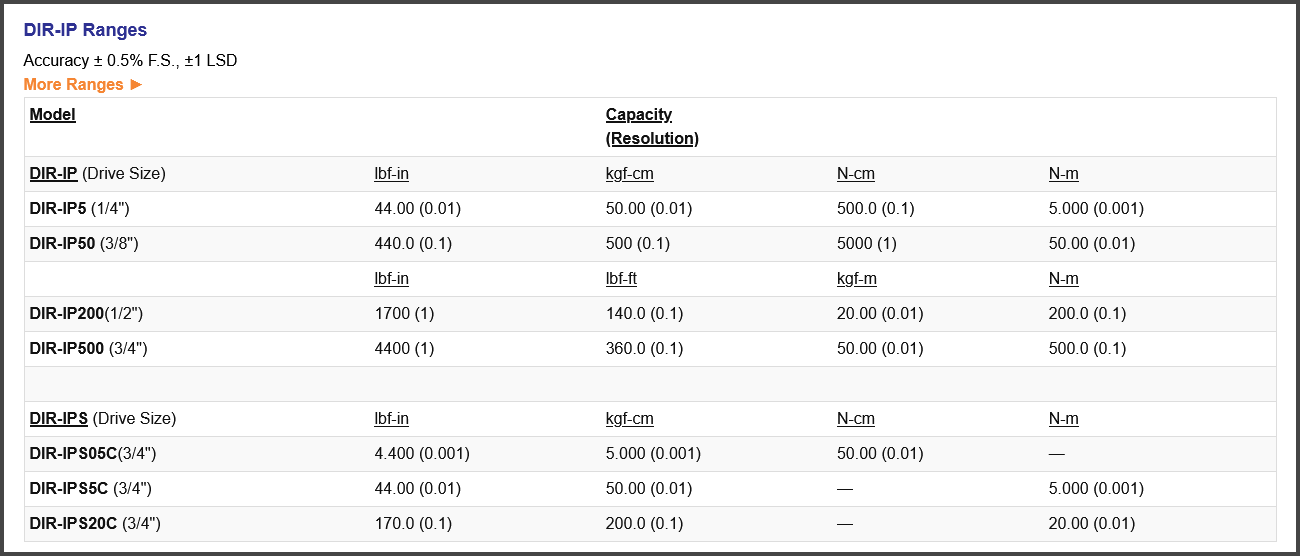Click the DIR-IP Ranges heading
This screenshot has width=1300, height=556.
pyautogui.click(x=85, y=30)
